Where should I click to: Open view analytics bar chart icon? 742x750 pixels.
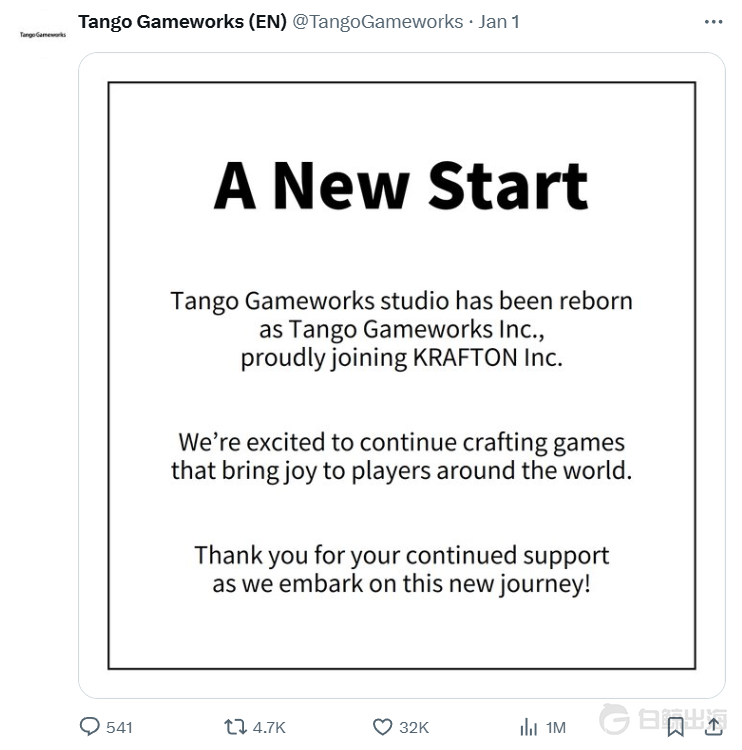point(529,727)
